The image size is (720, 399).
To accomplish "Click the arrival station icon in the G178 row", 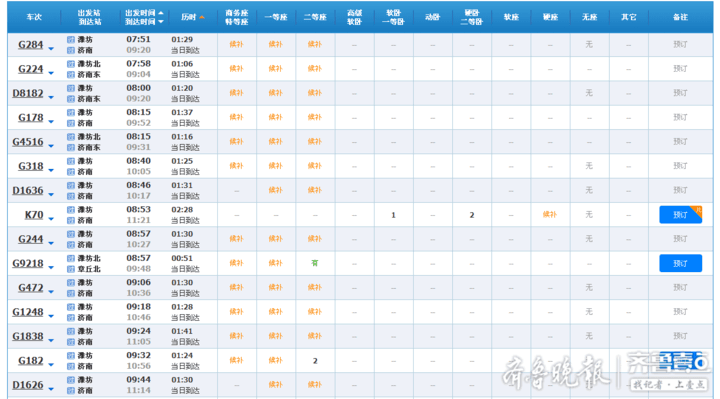I will coord(71,123).
